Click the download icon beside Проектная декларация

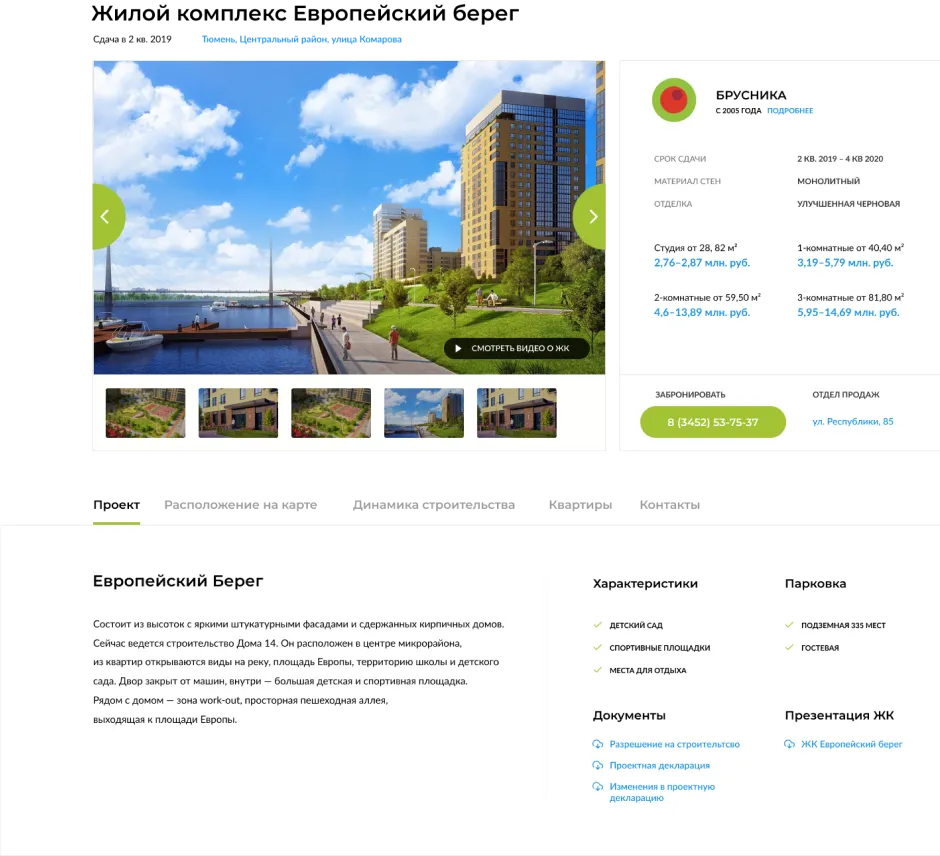click(598, 765)
